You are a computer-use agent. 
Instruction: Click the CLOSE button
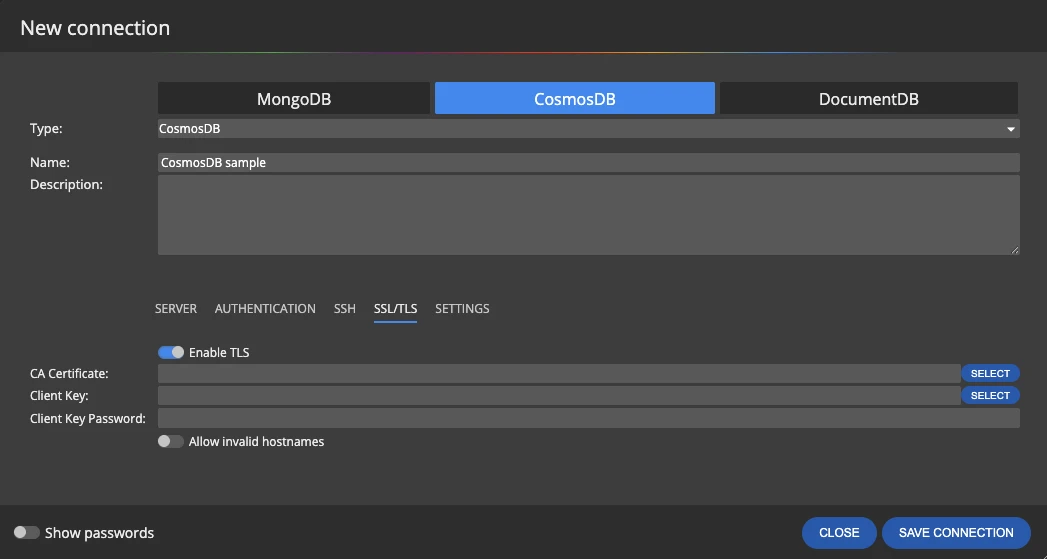coord(839,532)
